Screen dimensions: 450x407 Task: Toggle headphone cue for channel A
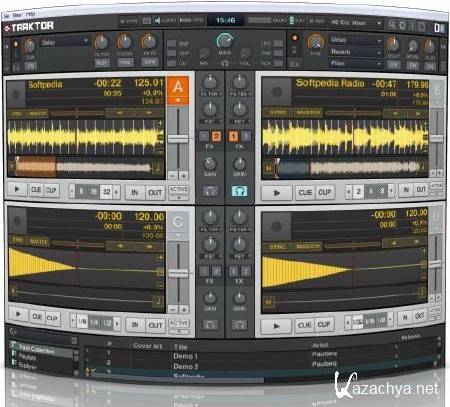[210, 191]
